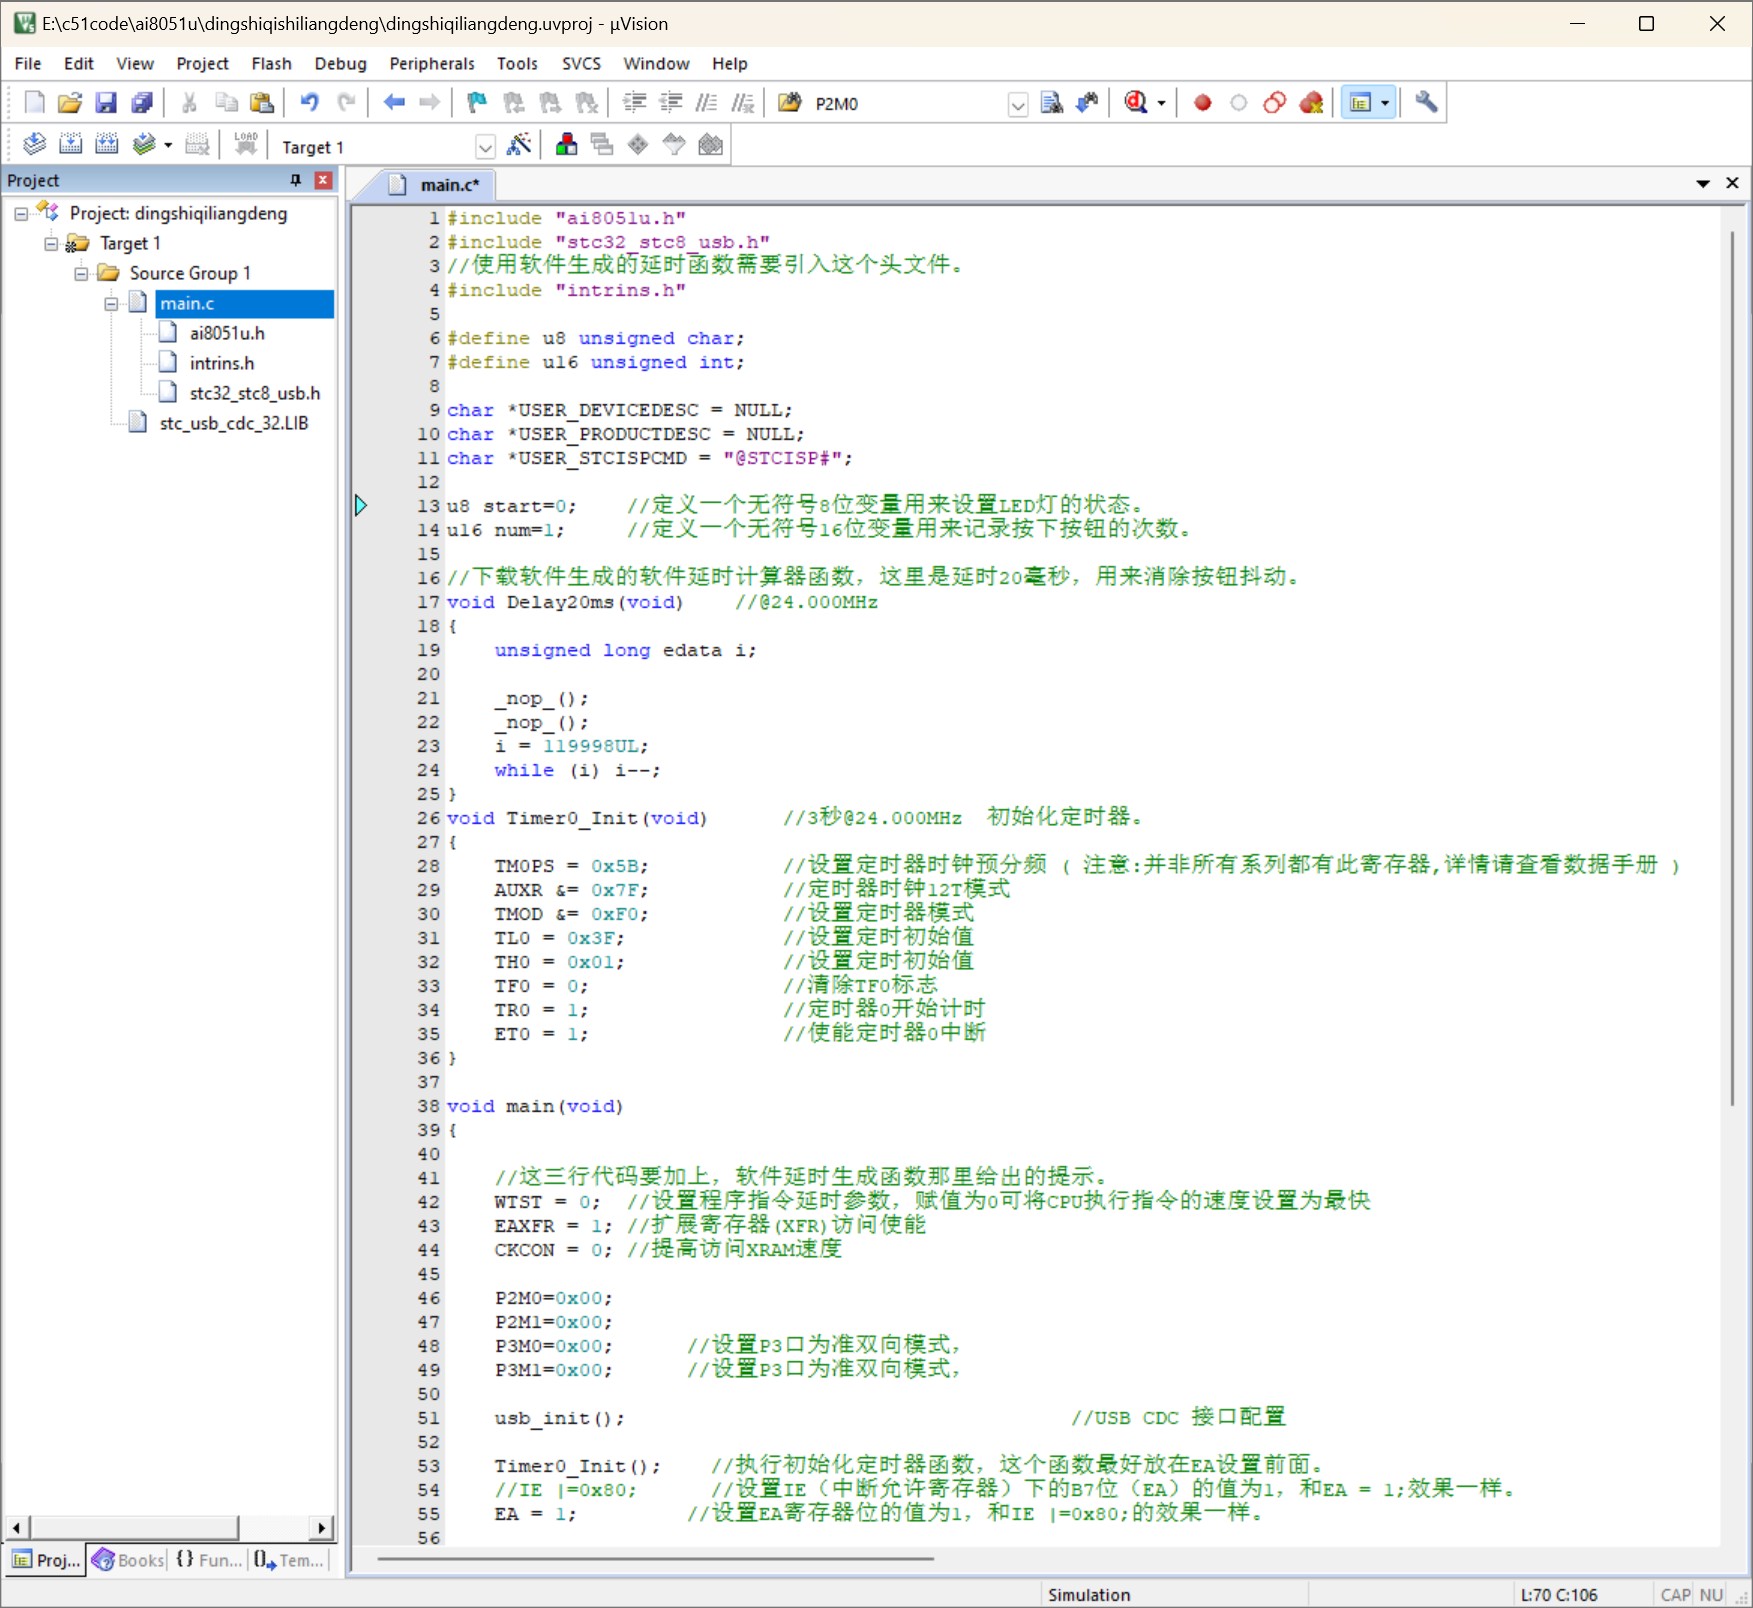Cut selection with scissors icon
The height and width of the screenshot is (1608, 1753).
pyautogui.click(x=189, y=103)
